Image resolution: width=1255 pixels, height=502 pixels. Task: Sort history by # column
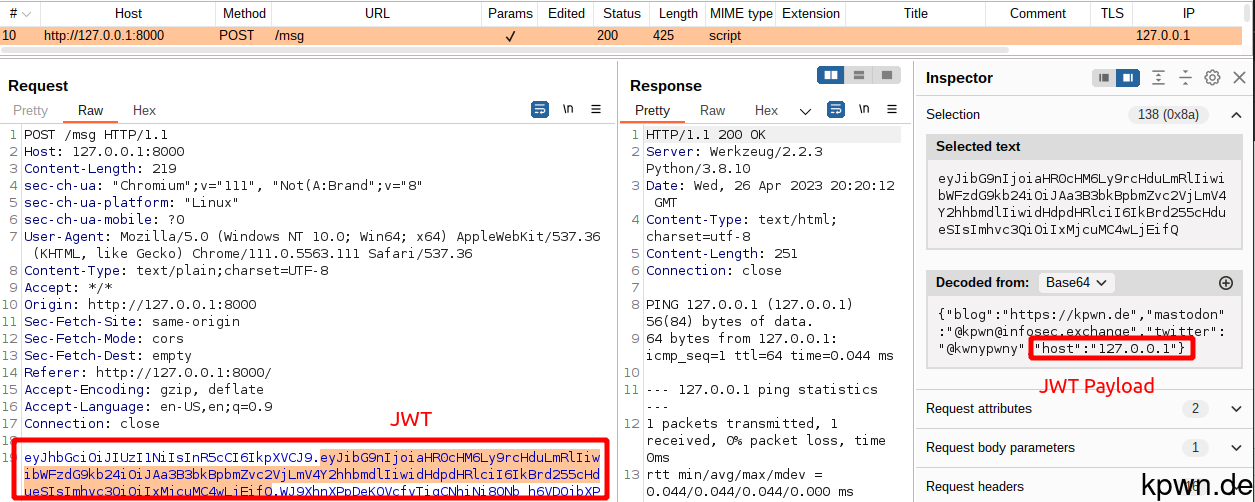click(19, 13)
